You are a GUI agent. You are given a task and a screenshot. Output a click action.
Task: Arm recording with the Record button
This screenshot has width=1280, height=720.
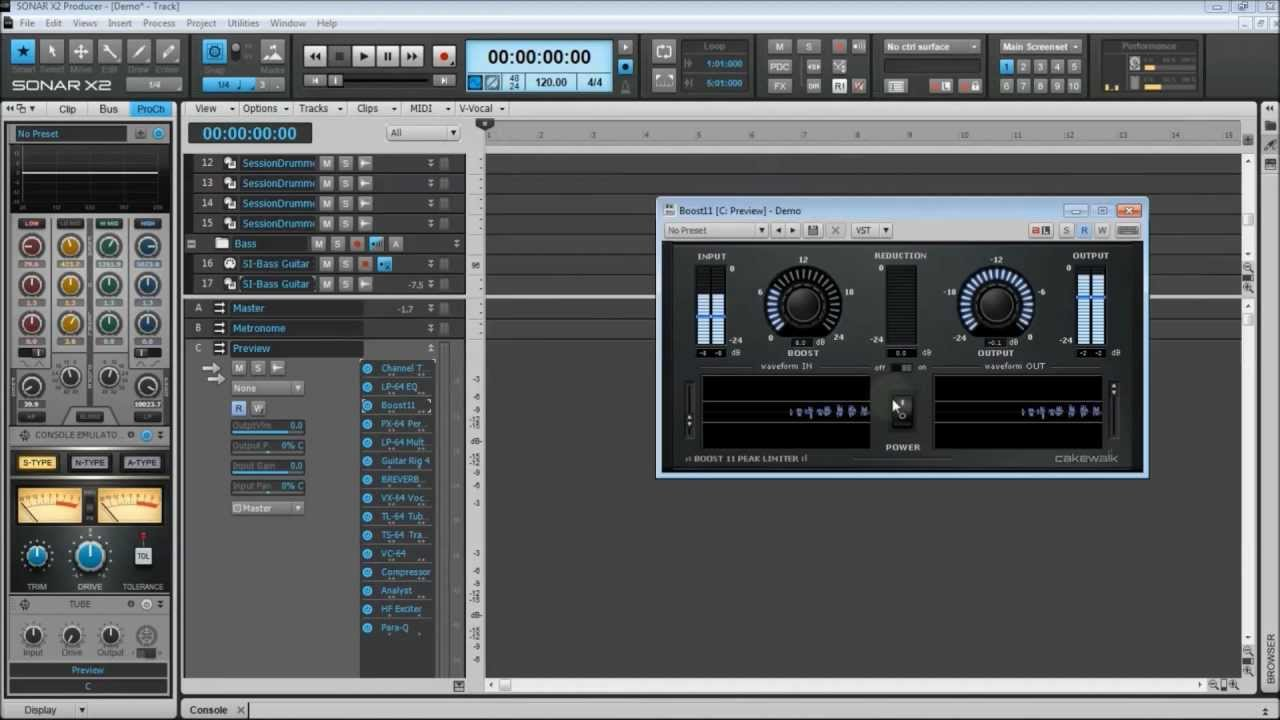coord(444,57)
